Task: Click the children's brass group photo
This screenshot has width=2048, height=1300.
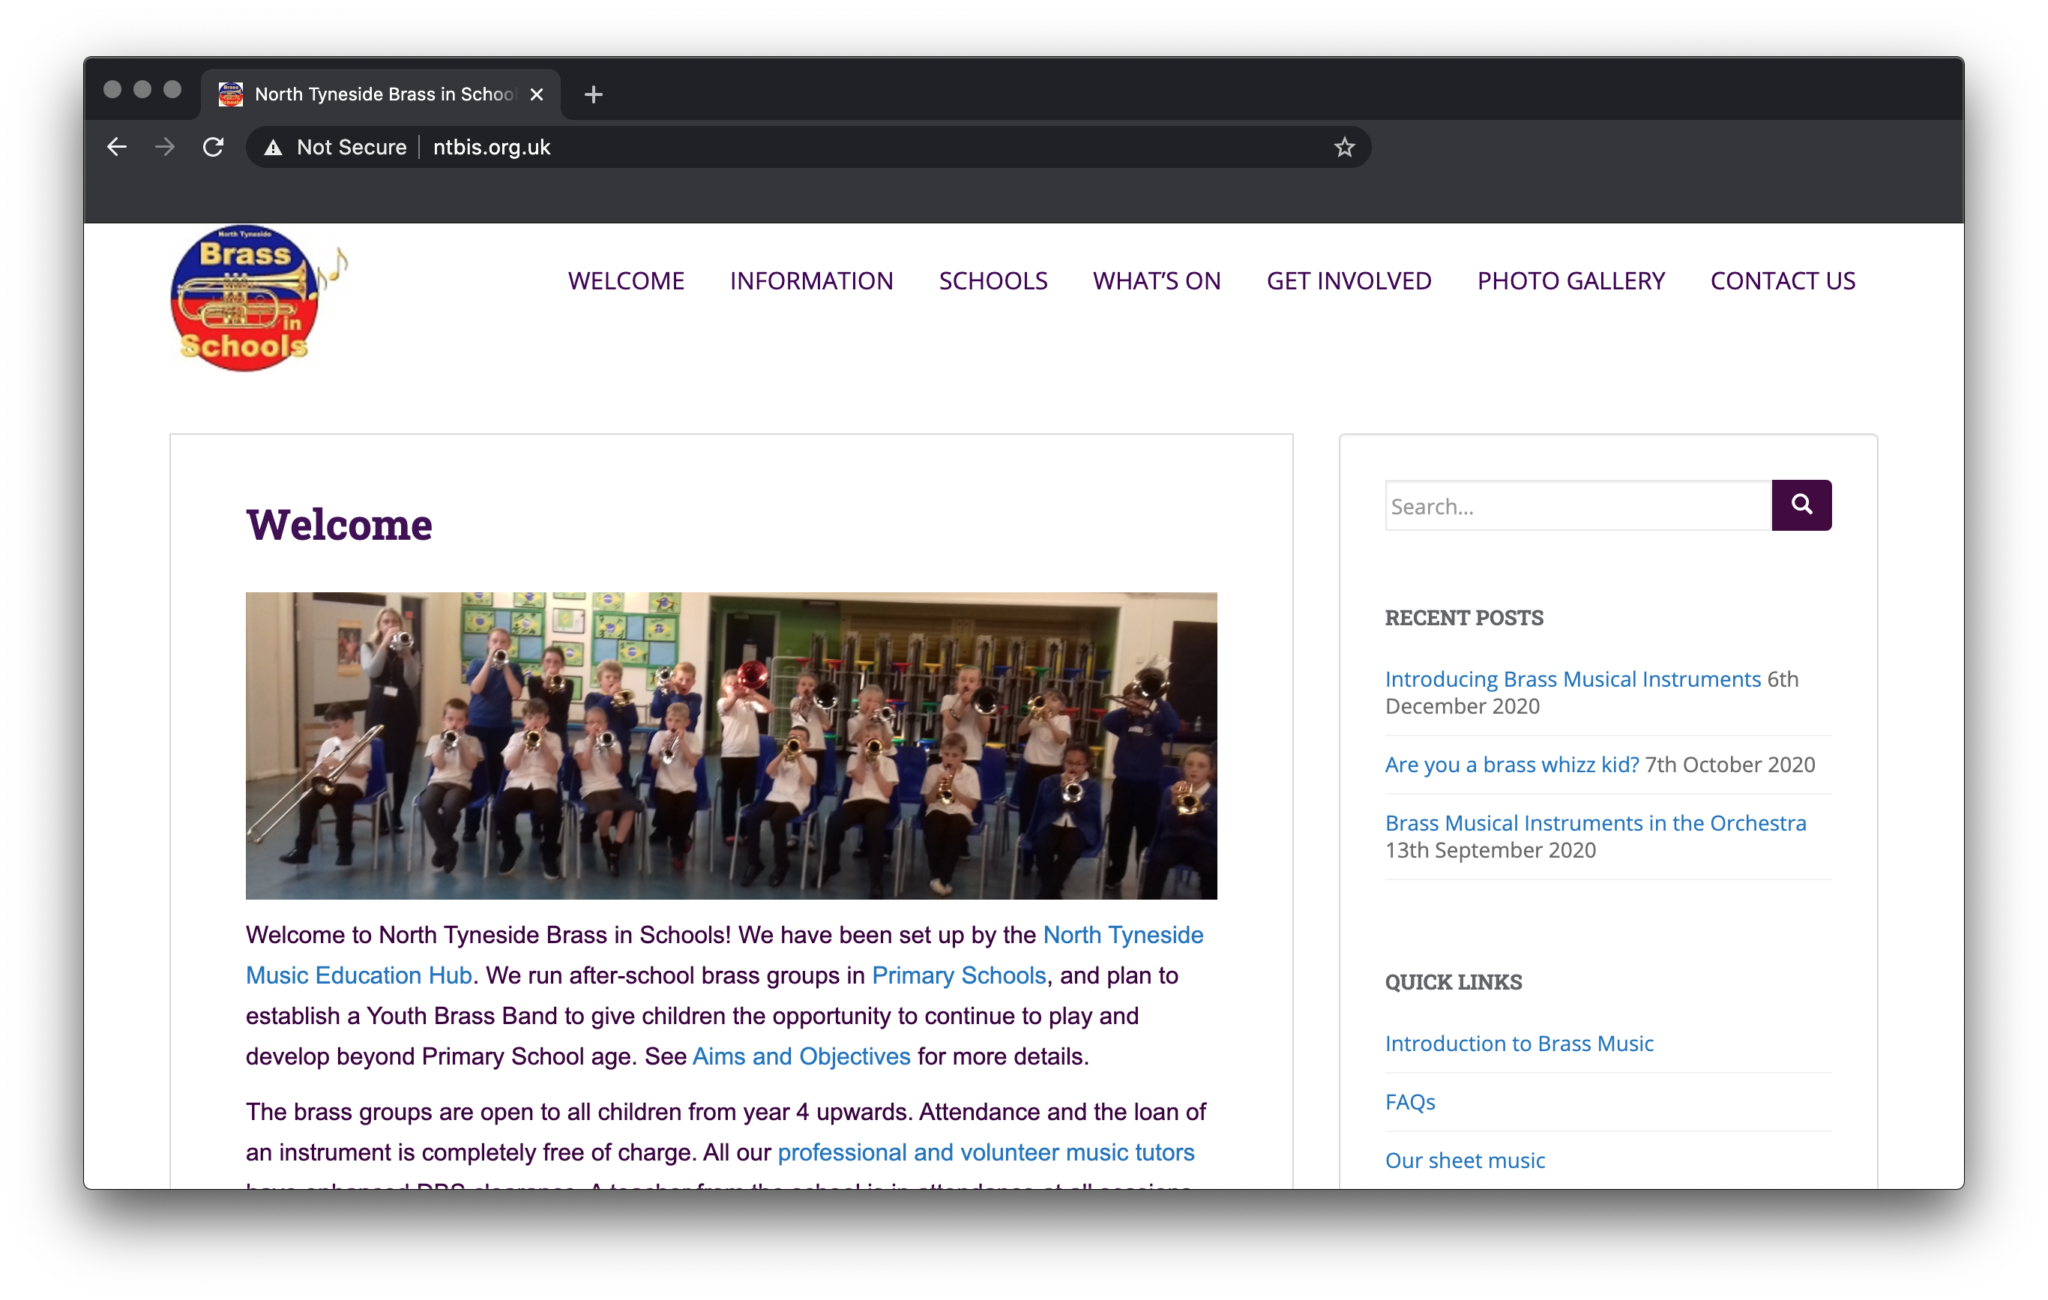Action: pos(731,745)
